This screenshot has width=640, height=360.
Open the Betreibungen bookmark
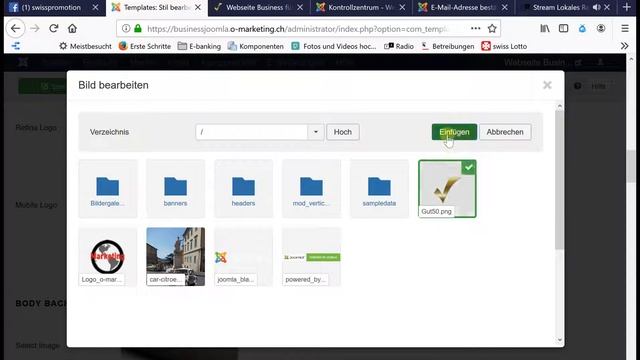[448, 46]
